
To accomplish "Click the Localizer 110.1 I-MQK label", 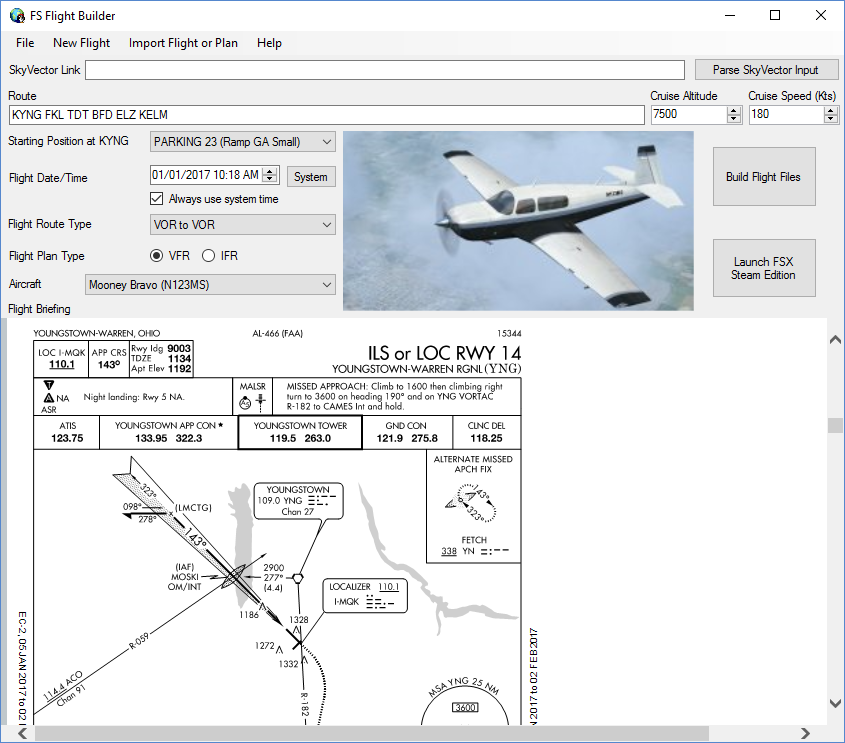I will 365,595.
